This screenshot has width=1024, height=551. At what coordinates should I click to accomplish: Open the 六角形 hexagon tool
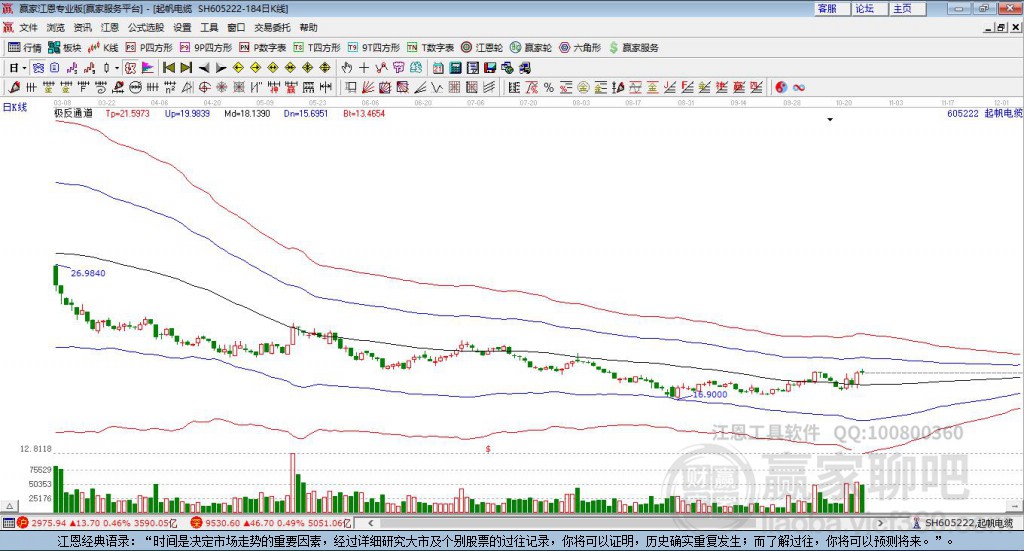point(580,48)
